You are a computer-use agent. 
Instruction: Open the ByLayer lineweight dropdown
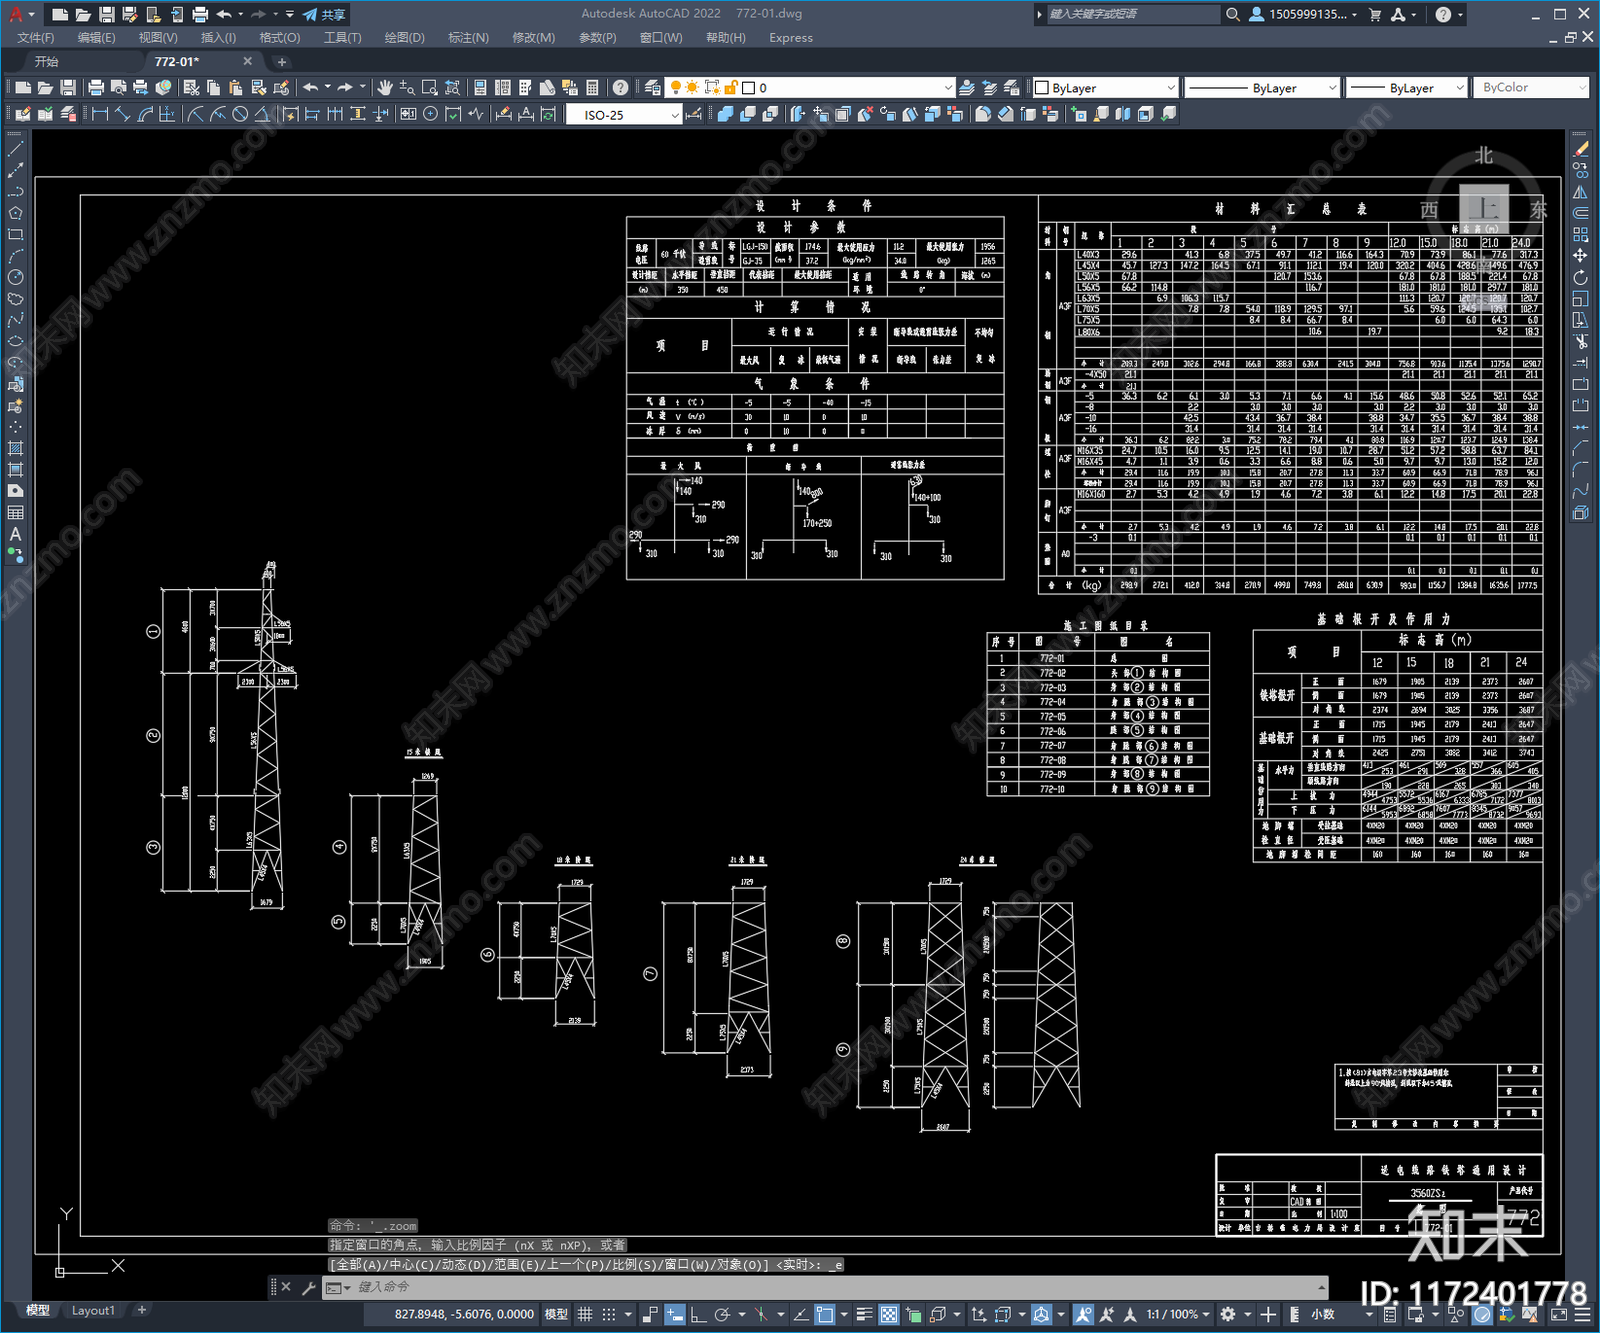(x=1460, y=88)
